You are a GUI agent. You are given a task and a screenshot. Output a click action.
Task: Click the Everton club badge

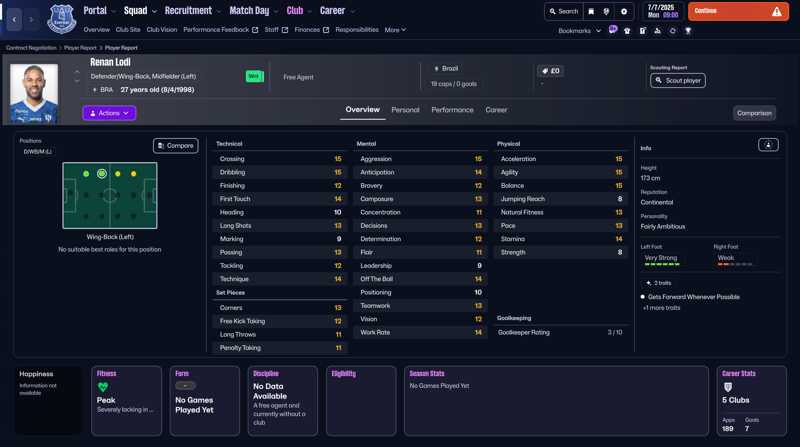coord(62,19)
